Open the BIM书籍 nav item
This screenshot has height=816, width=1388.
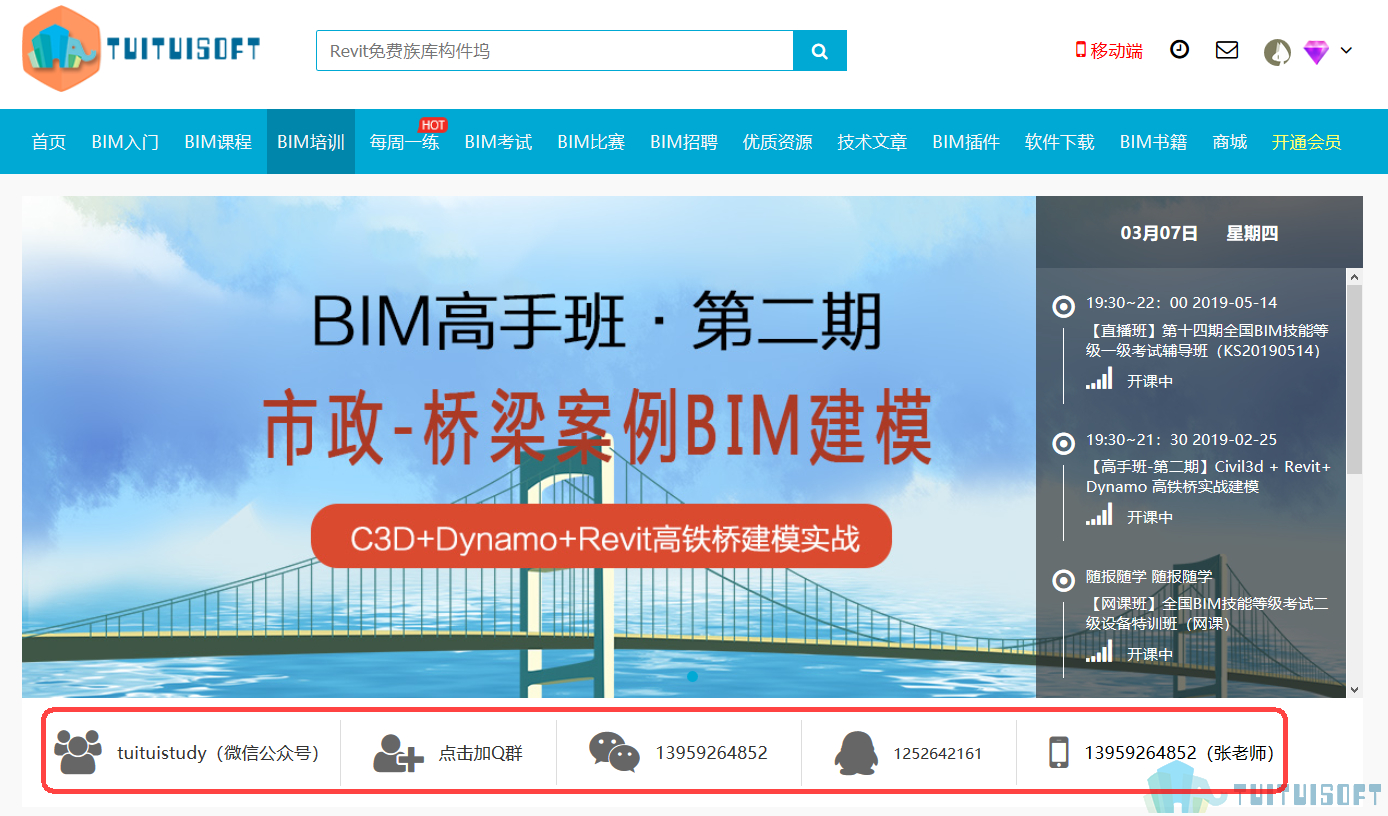pyautogui.click(x=1153, y=142)
